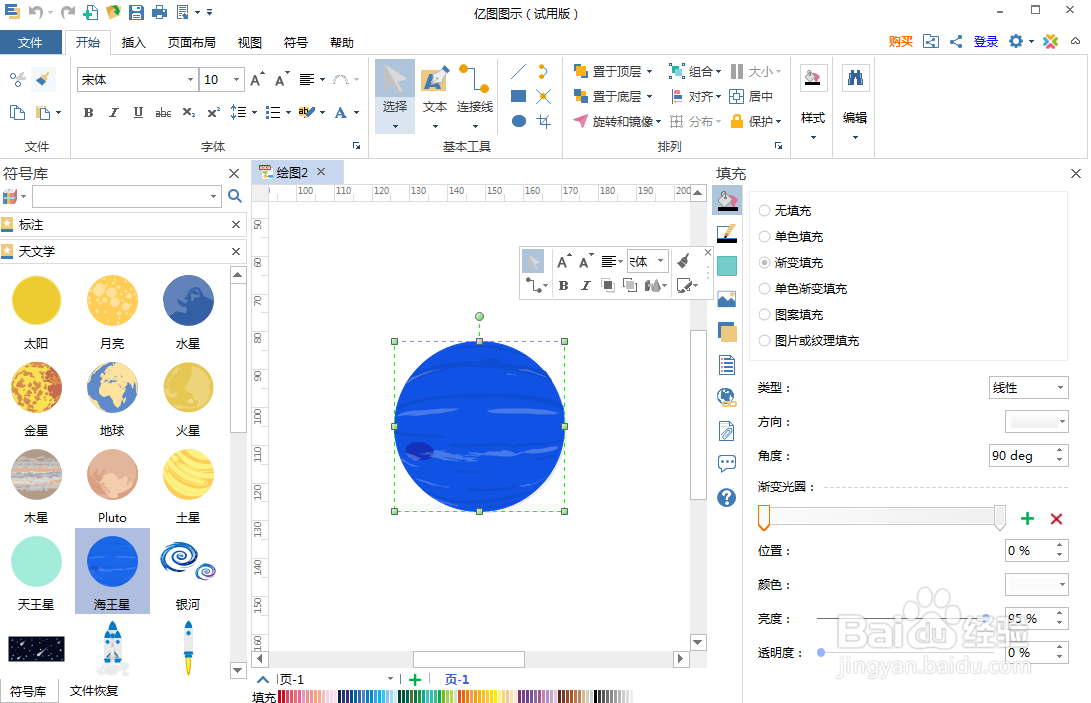Open the picture panel icon
The image size is (1091, 703).
727,299
